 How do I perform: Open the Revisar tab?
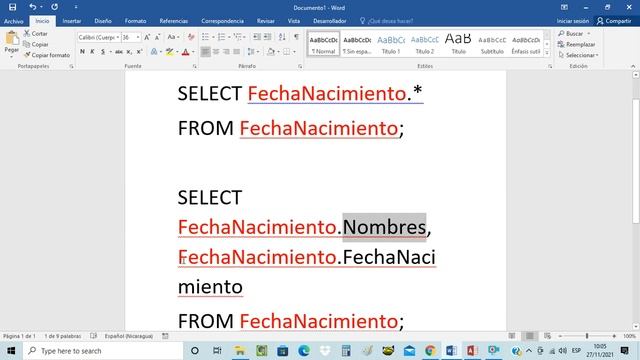[x=266, y=21]
